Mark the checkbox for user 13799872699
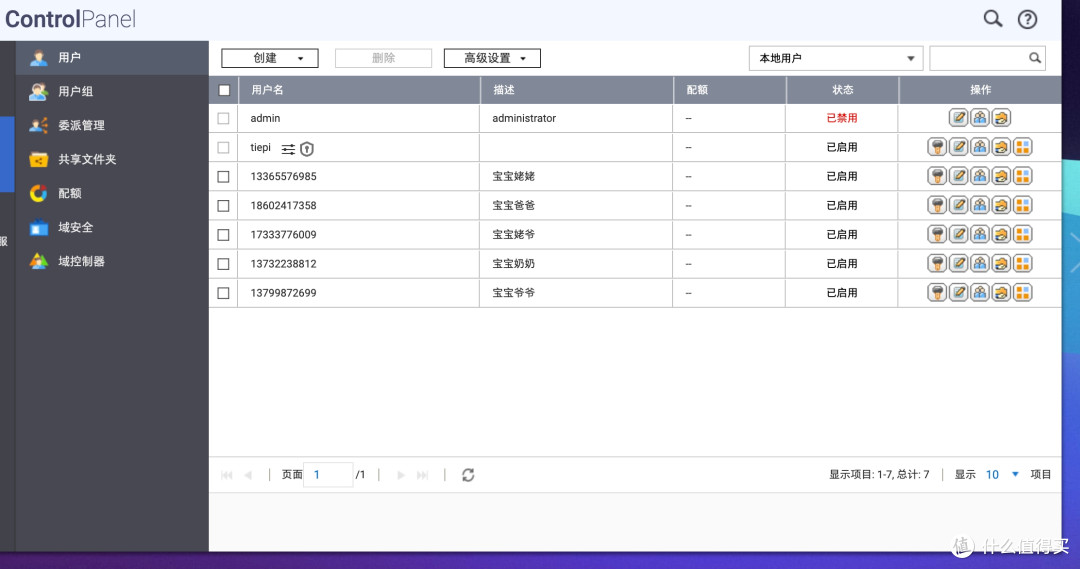This screenshot has width=1080, height=569. [223, 293]
